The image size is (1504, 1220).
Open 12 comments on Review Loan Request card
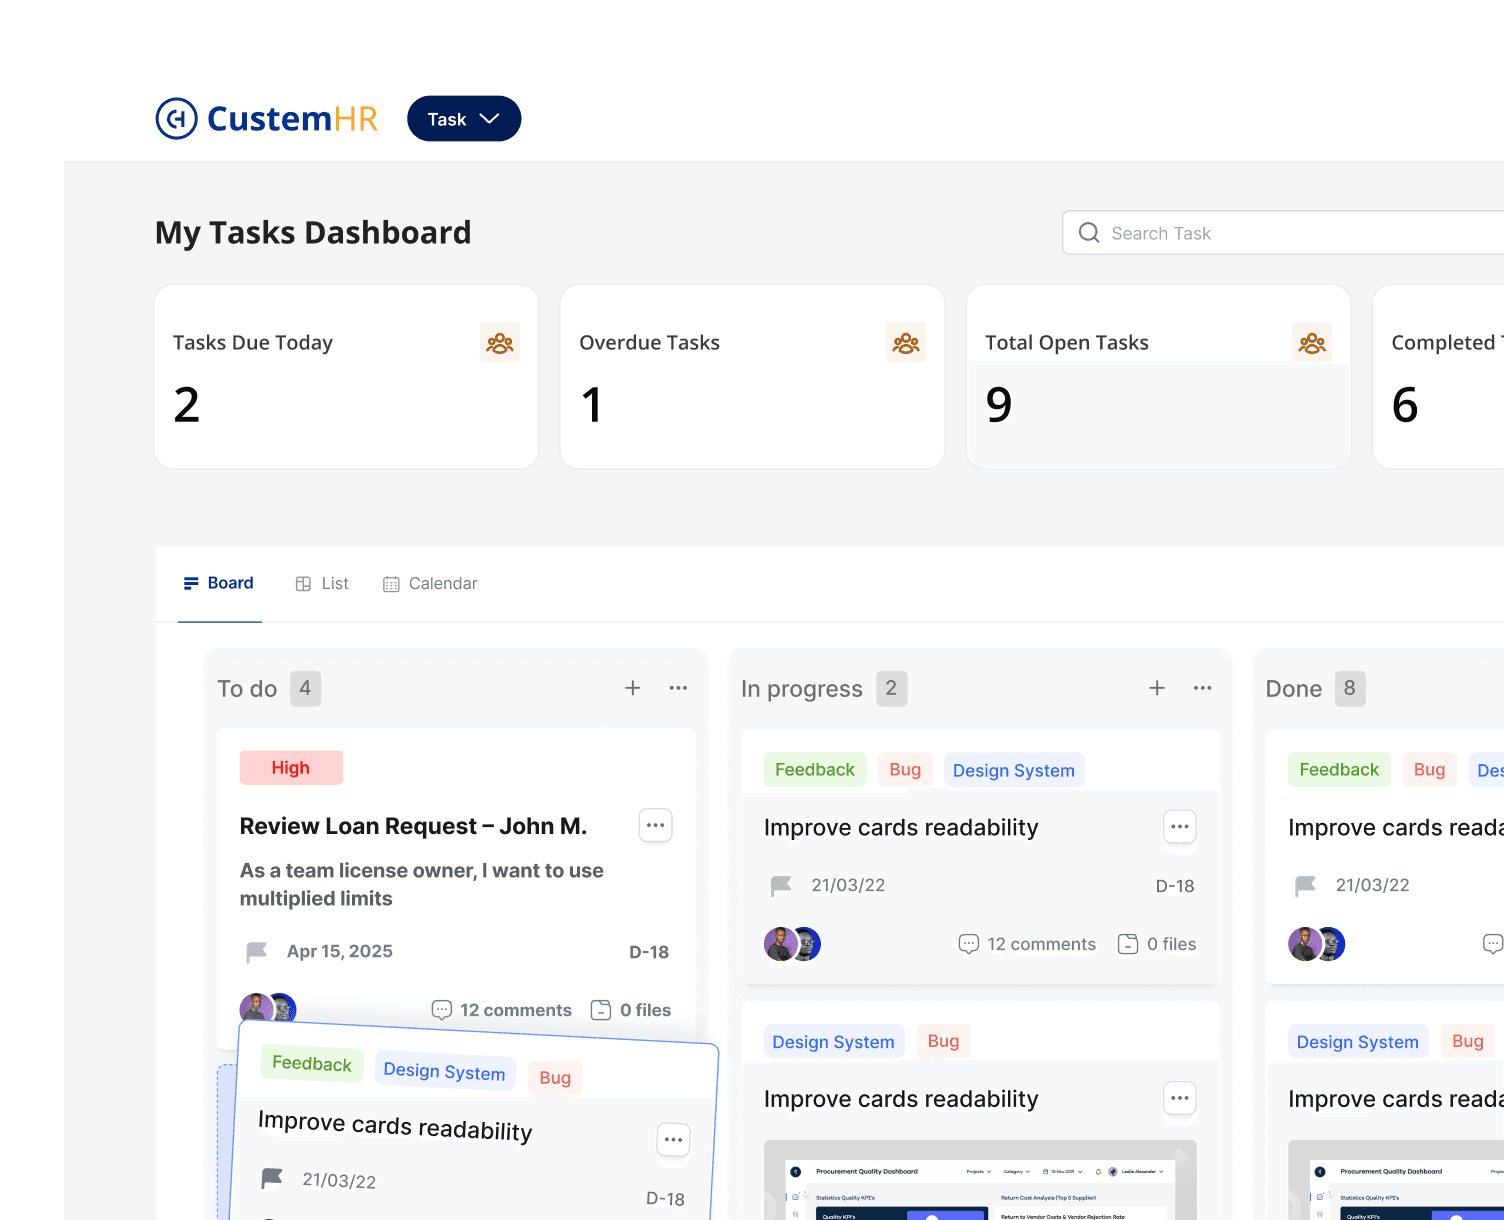502,1010
